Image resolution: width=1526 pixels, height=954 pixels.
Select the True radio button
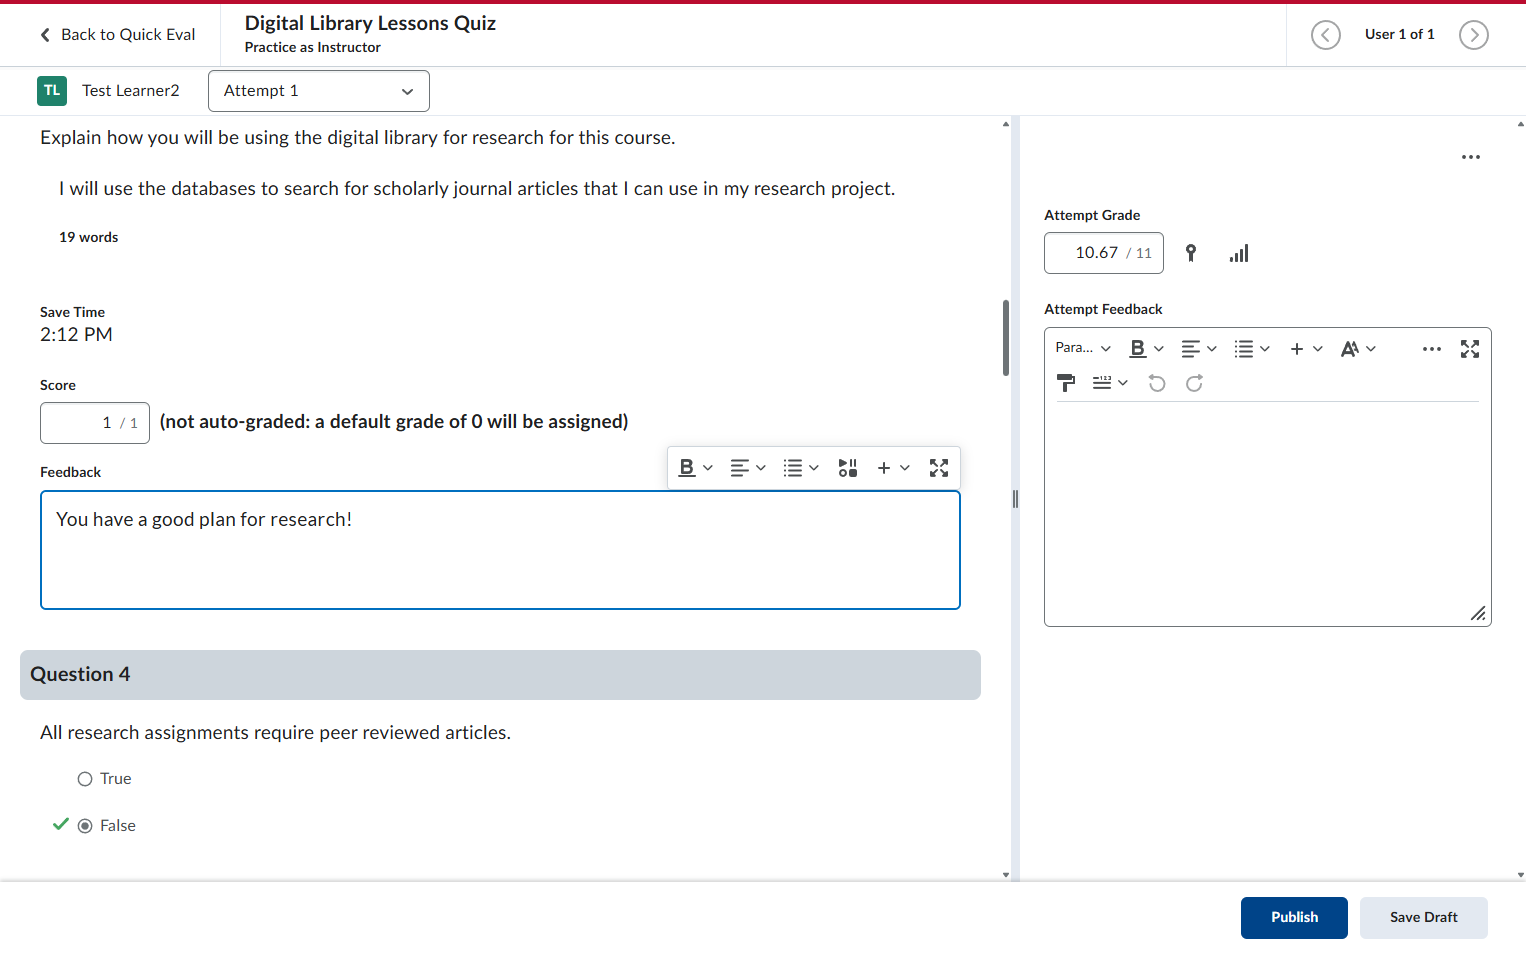coord(85,779)
